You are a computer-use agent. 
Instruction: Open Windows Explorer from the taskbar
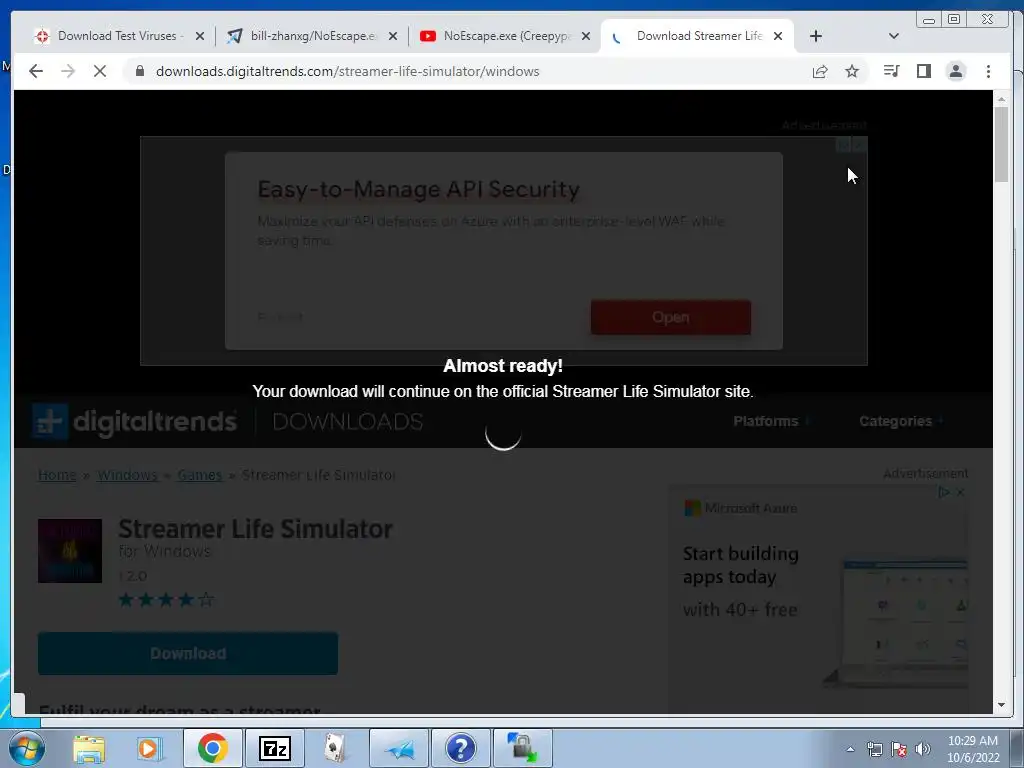click(89, 748)
